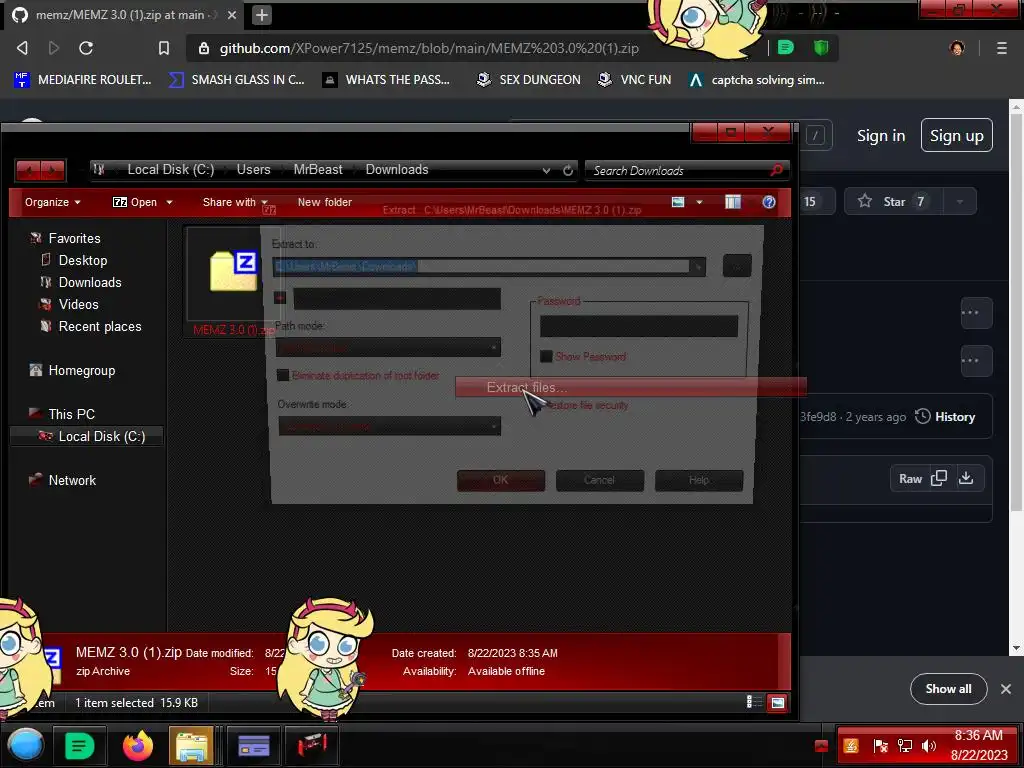1024x768 pixels.
Task: Click the Password input field
Action: pyautogui.click(x=639, y=326)
